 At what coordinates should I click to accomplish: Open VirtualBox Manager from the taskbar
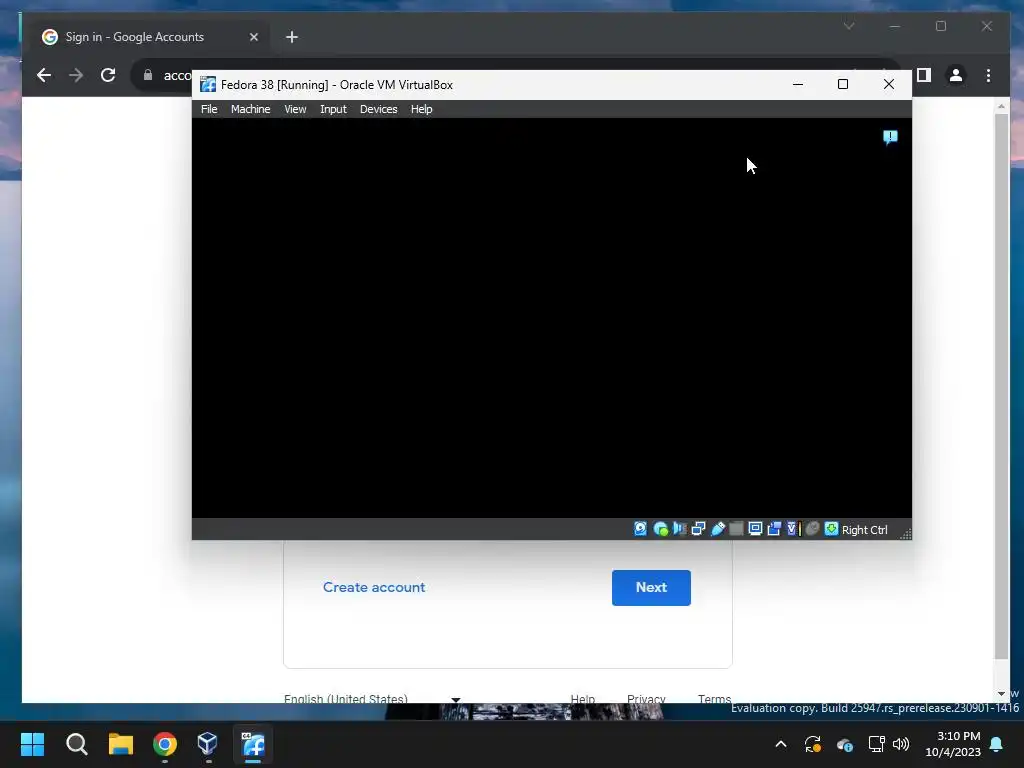point(208,744)
